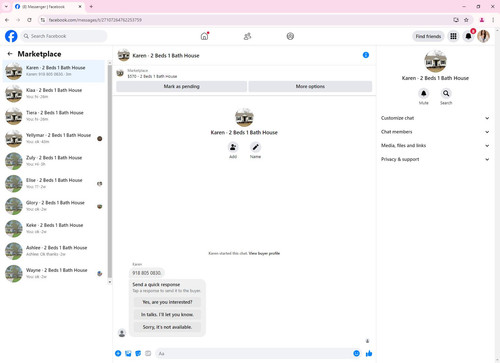Open the Friends icon in top navigation
This screenshot has height=363, width=500.
point(247,36)
